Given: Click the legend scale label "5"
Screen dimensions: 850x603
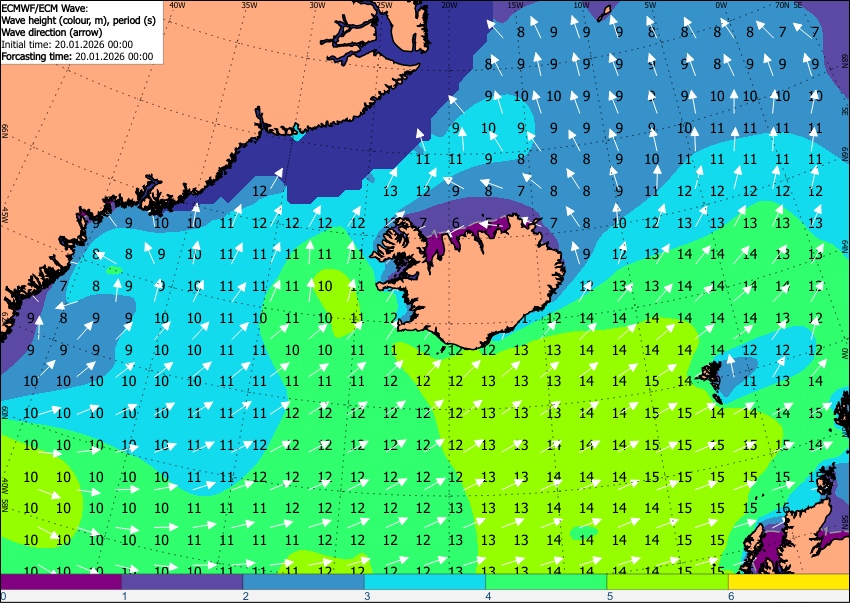Looking at the screenshot, I should (x=610, y=596).
